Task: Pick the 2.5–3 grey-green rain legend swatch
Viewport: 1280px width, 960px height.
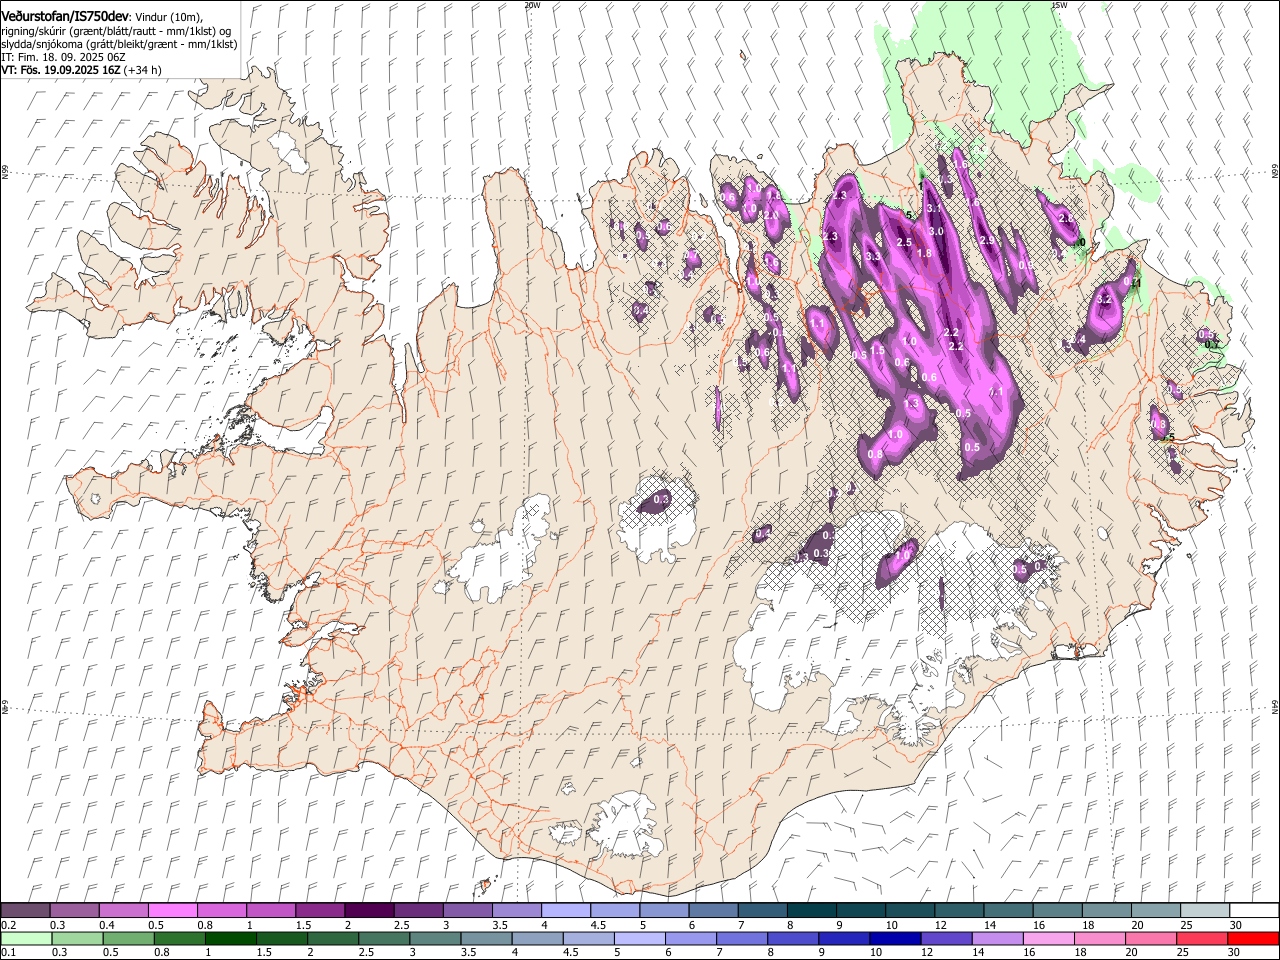Action: click(x=383, y=939)
